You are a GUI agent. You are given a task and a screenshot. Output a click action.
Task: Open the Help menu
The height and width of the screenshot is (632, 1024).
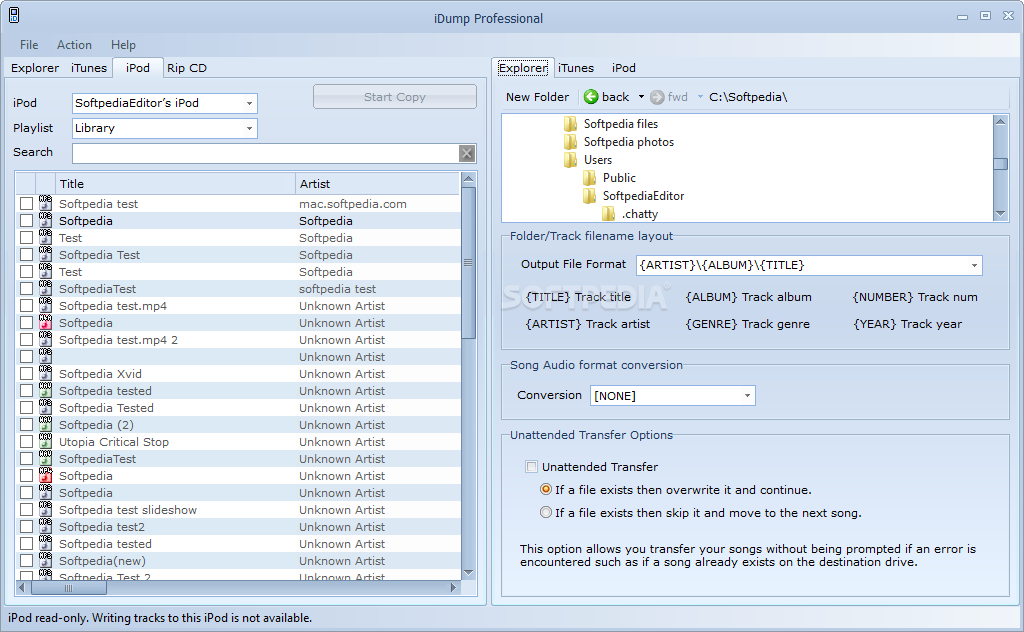[x=123, y=44]
